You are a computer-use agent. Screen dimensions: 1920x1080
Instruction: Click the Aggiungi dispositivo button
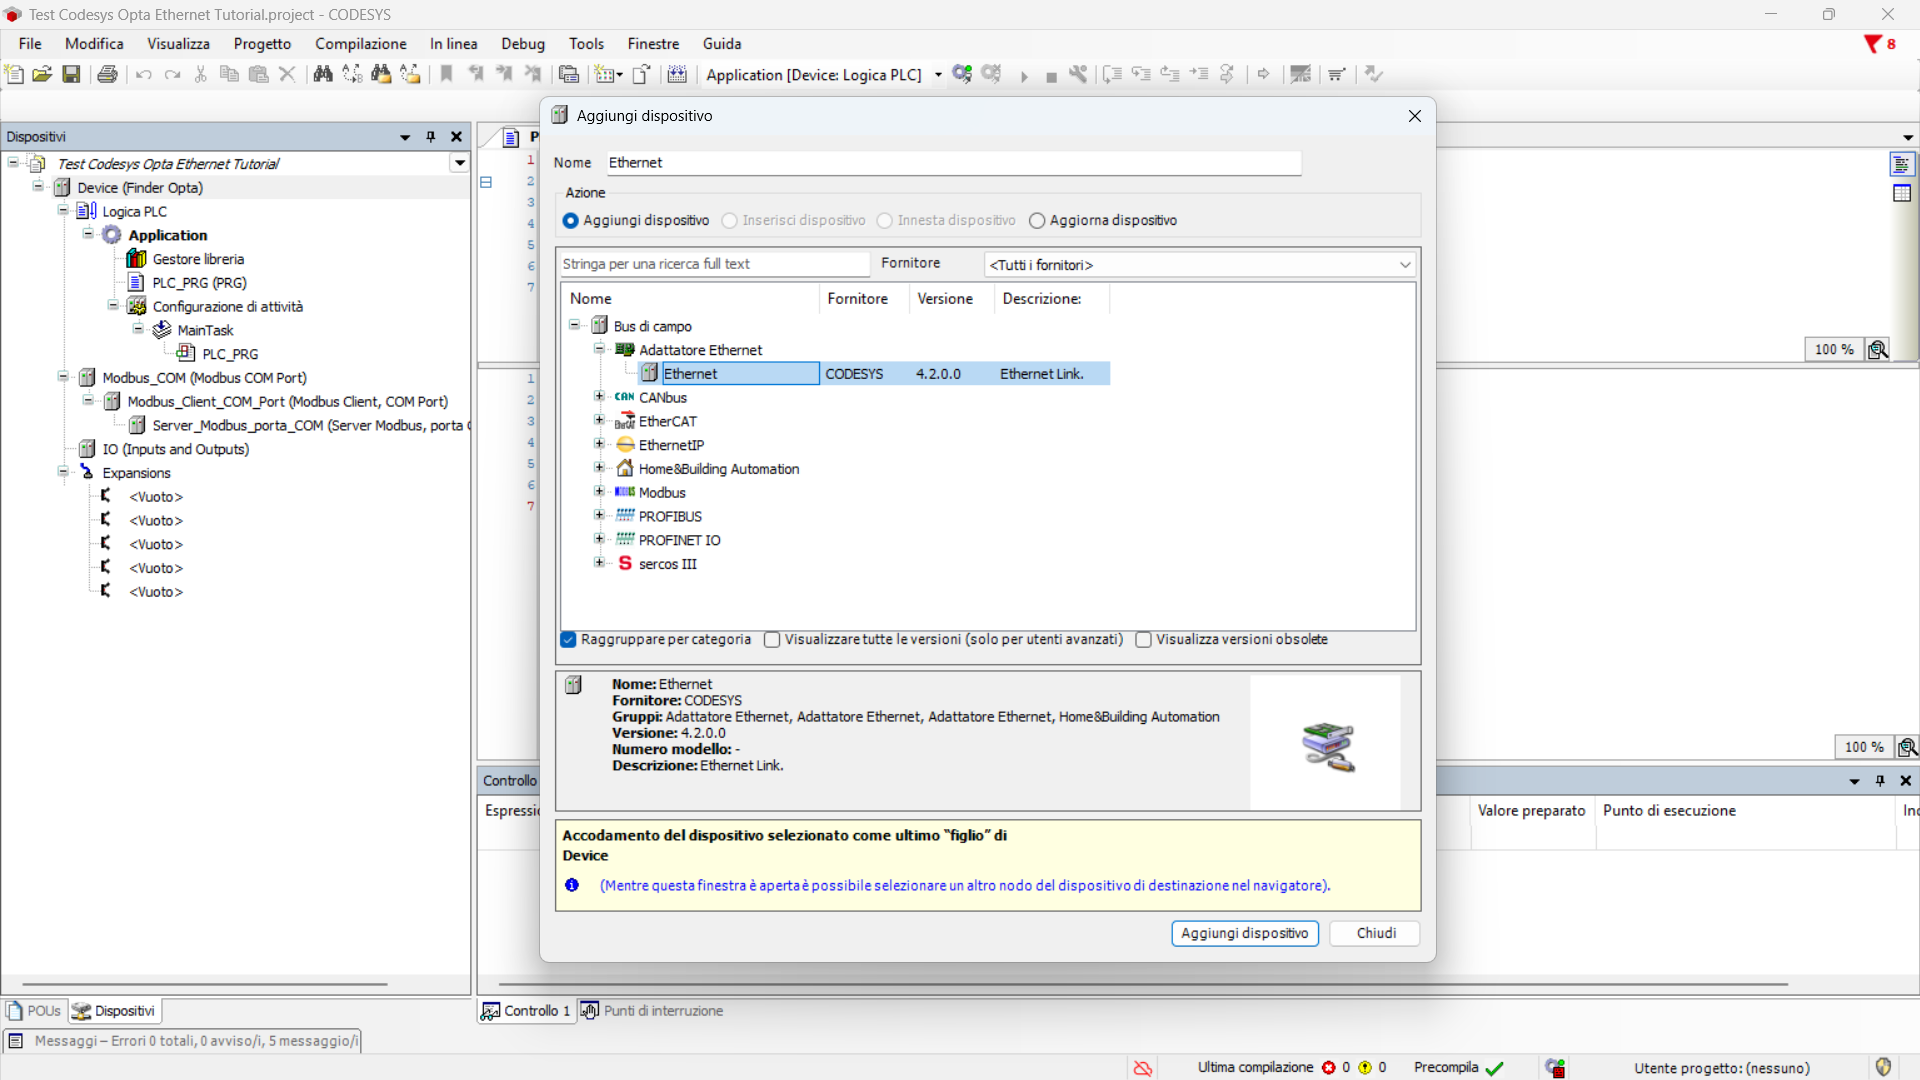point(1244,933)
